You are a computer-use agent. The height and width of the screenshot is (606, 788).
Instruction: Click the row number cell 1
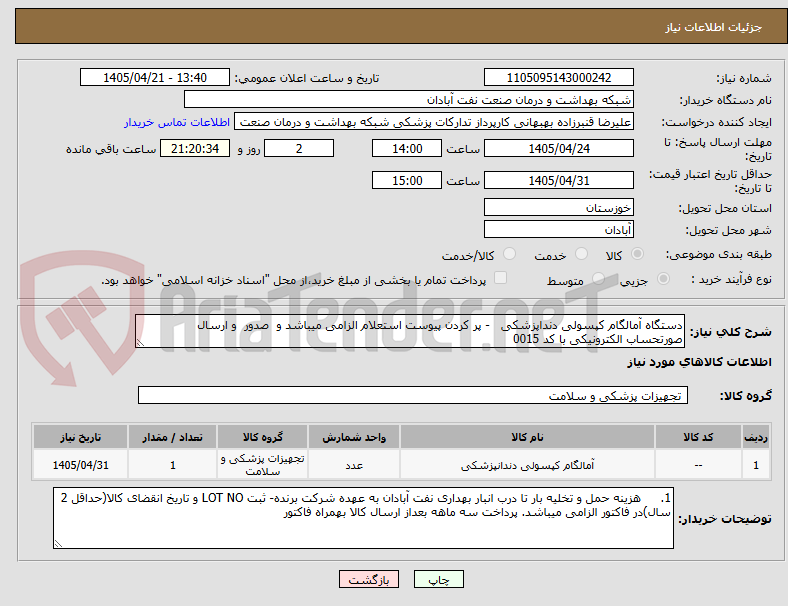pos(755,465)
